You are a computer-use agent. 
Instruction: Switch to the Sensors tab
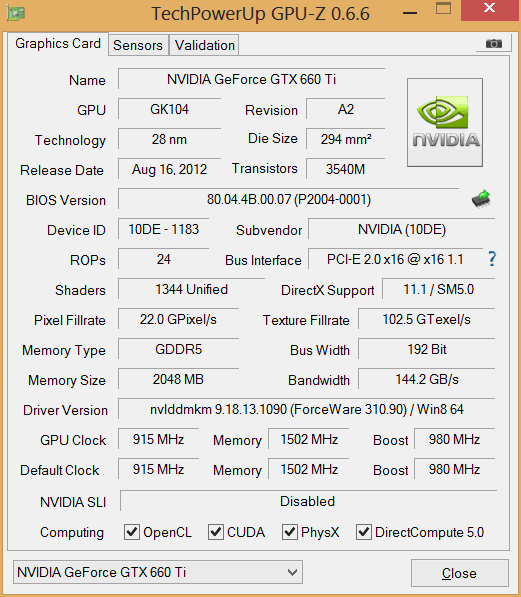(x=138, y=45)
